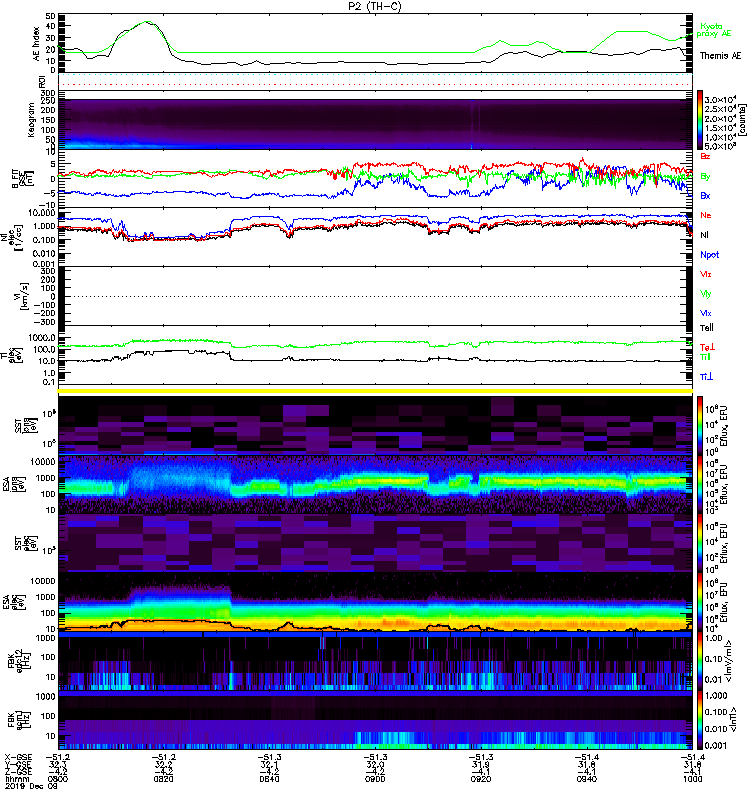The image size is (750, 800).
Task: Select the green Viy velocity legend label
Action: 705,294
